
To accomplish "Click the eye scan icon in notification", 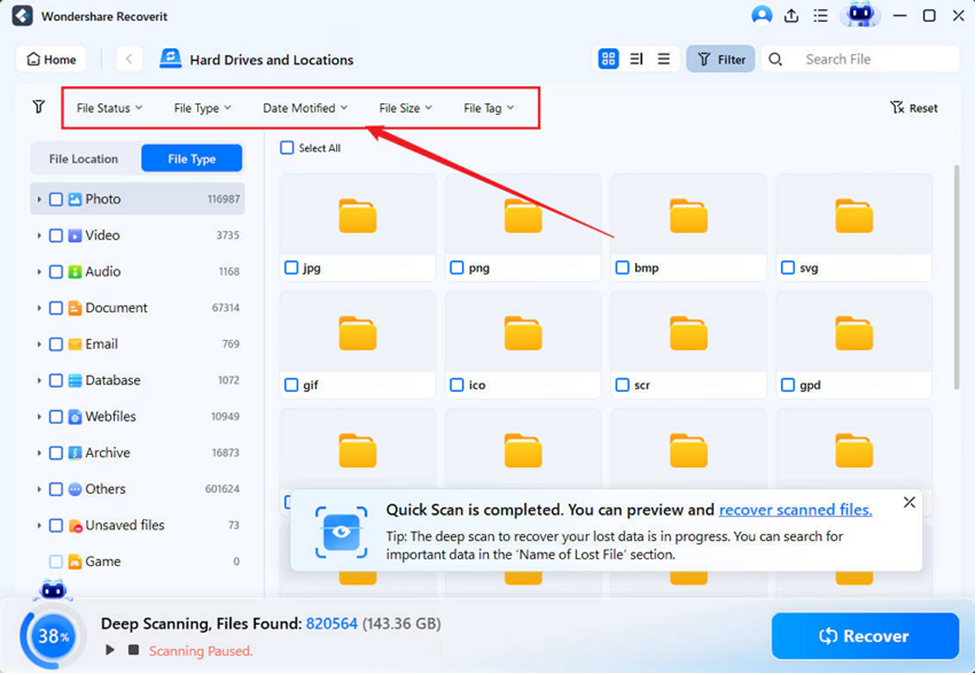I will click(x=342, y=534).
